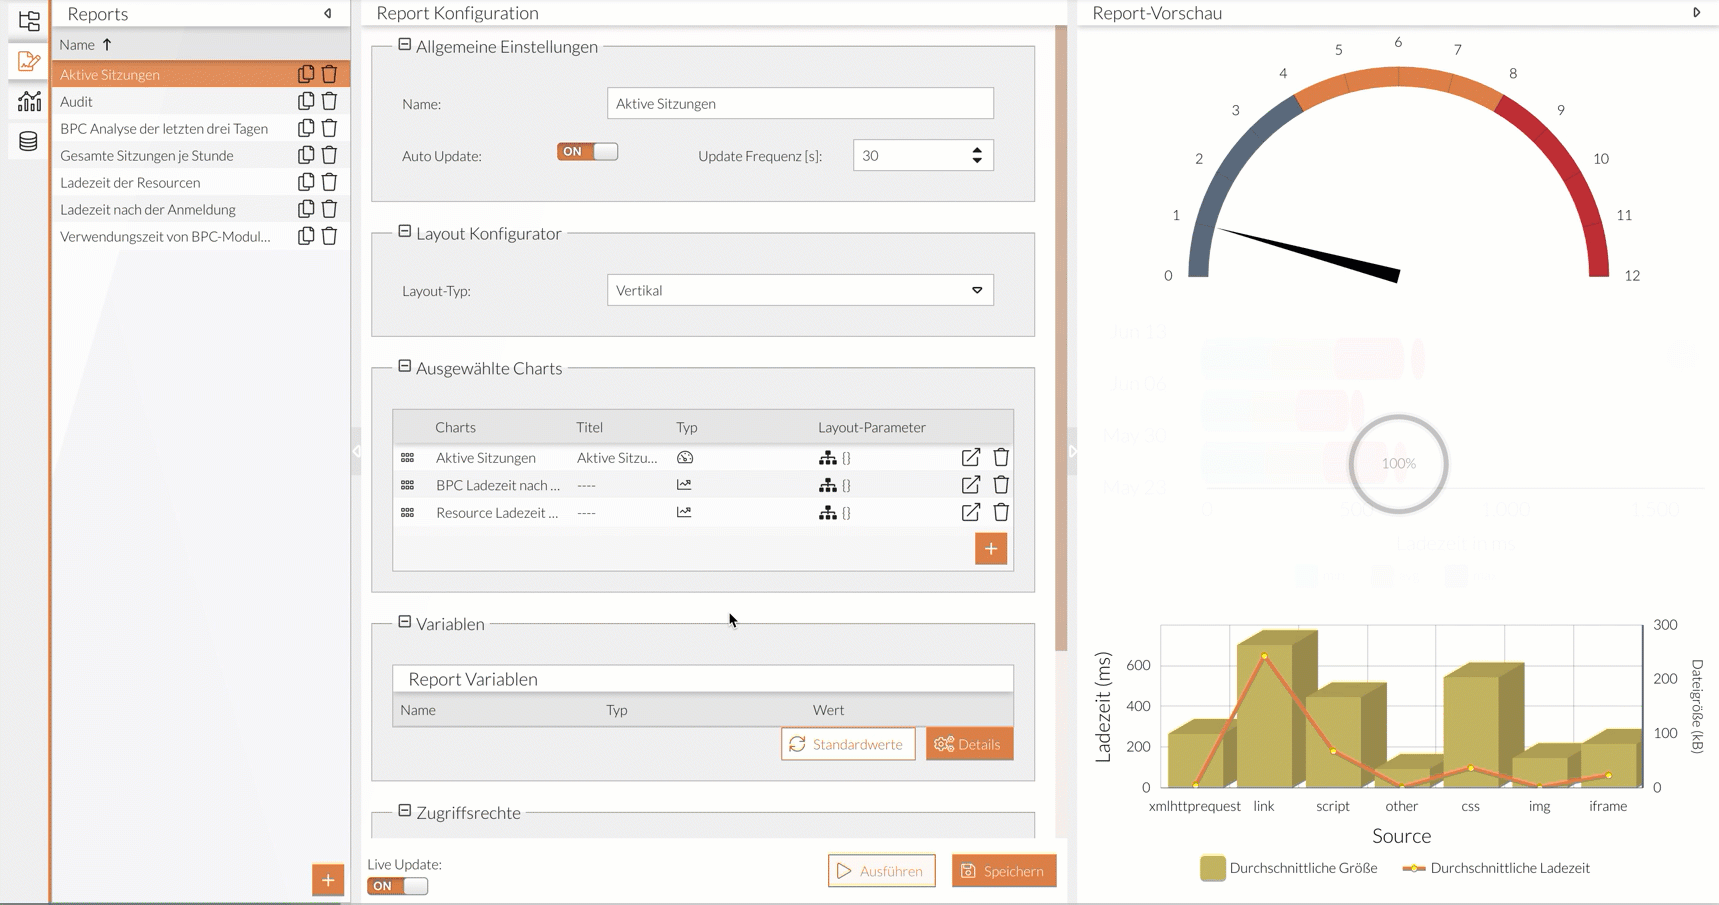Click the Standardwerte button
This screenshot has height=905, width=1719.
847,744
